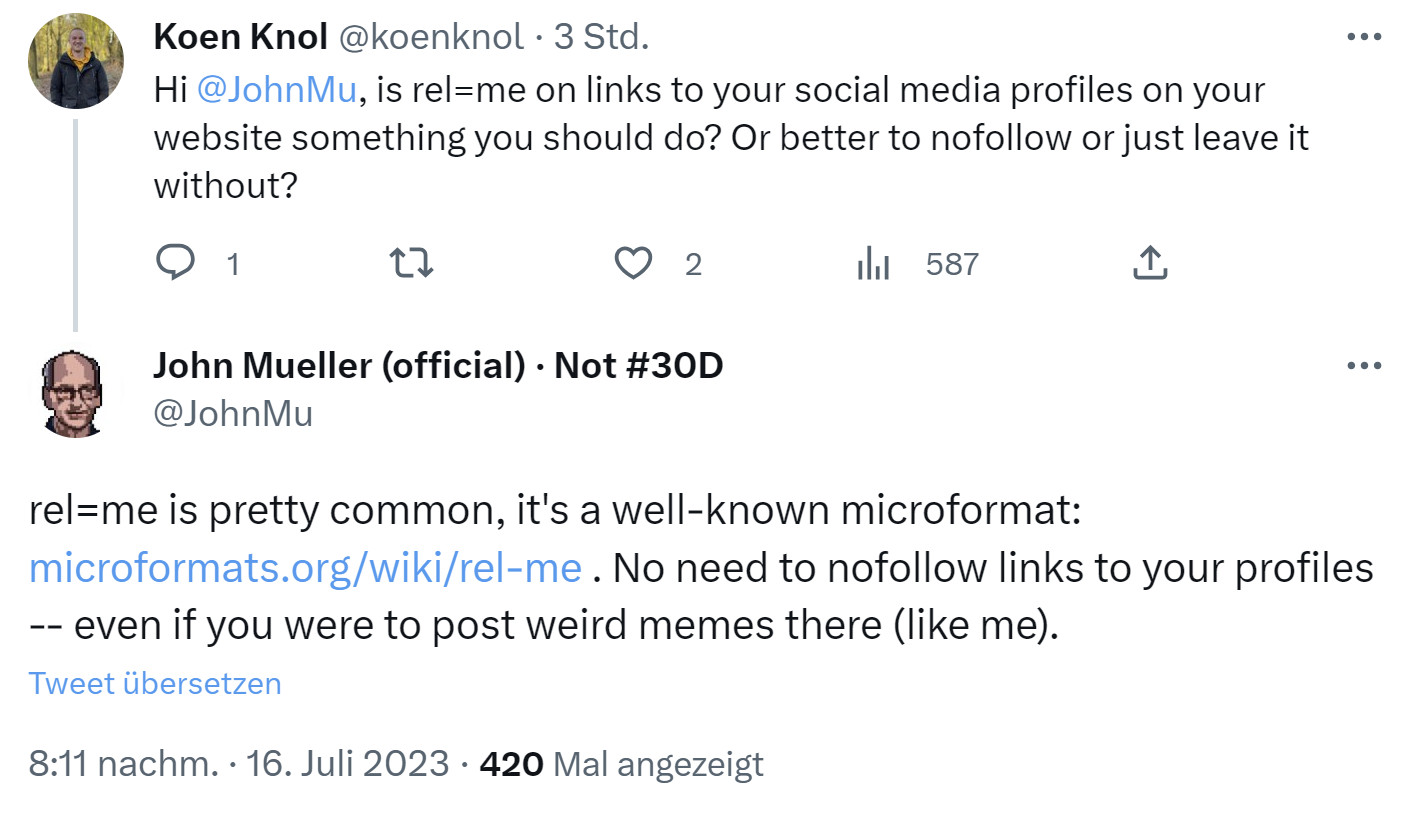Screen dimensions: 1421x815
Task: Like Koen Knol's tweet
Action: [632, 264]
